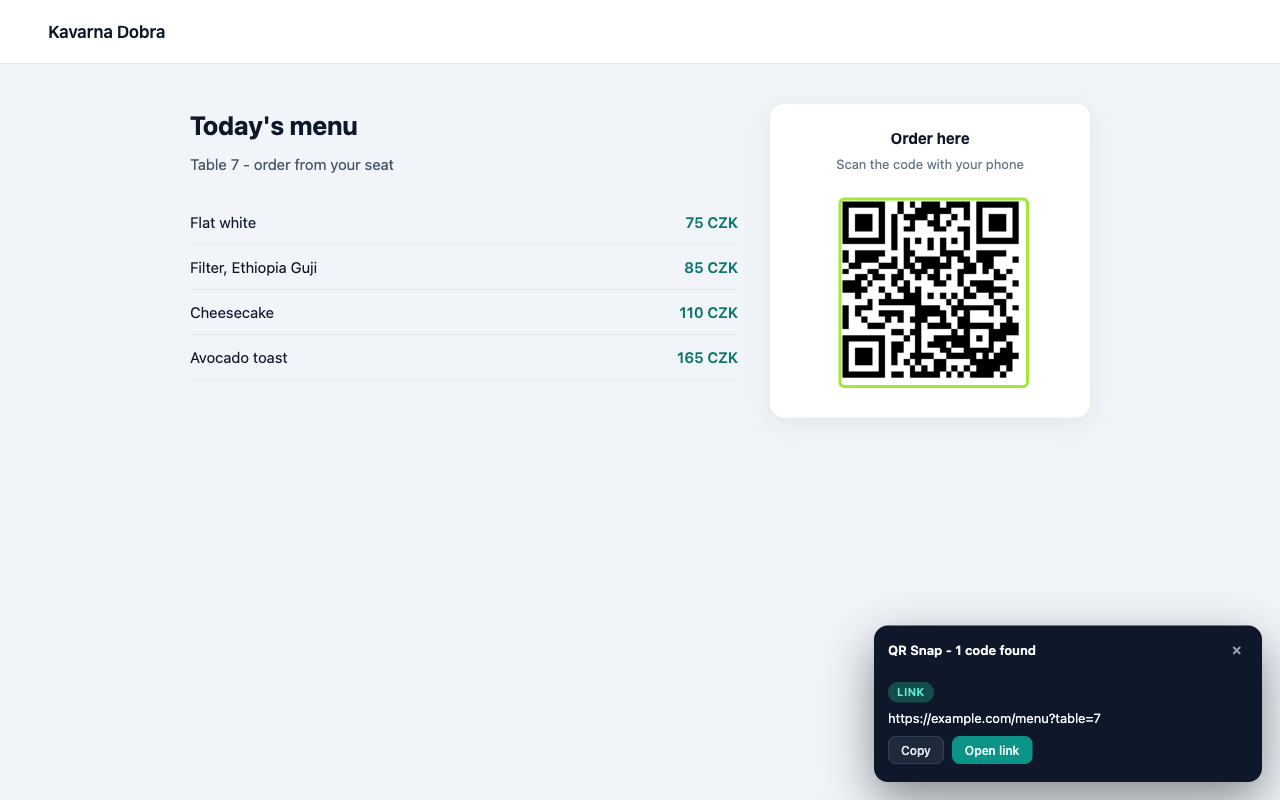The image size is (1280, 800).
Task: Click the Kavarna Dobra site title
Action: (107, 32)
